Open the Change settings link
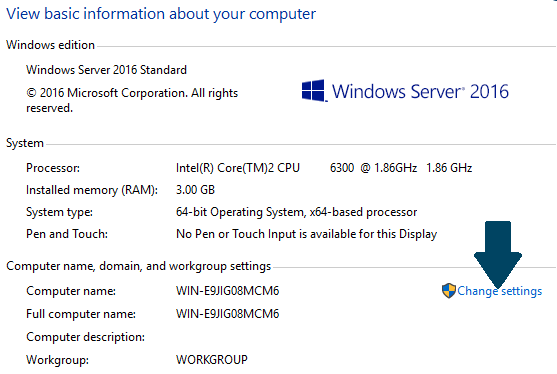 tap(499, 291)
